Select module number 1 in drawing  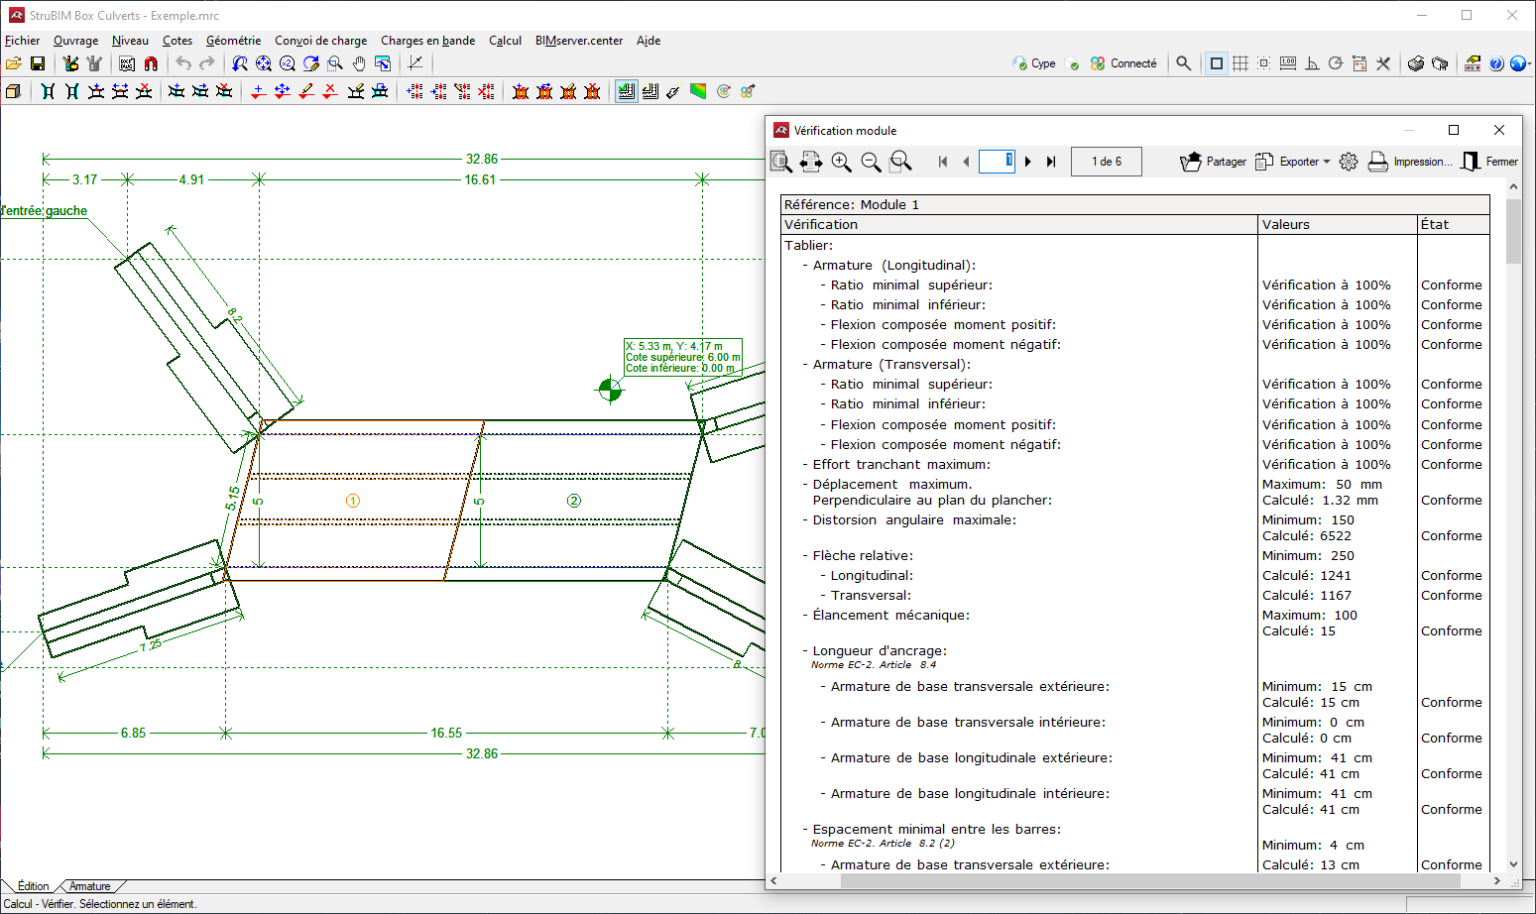(x=353, y=501)
